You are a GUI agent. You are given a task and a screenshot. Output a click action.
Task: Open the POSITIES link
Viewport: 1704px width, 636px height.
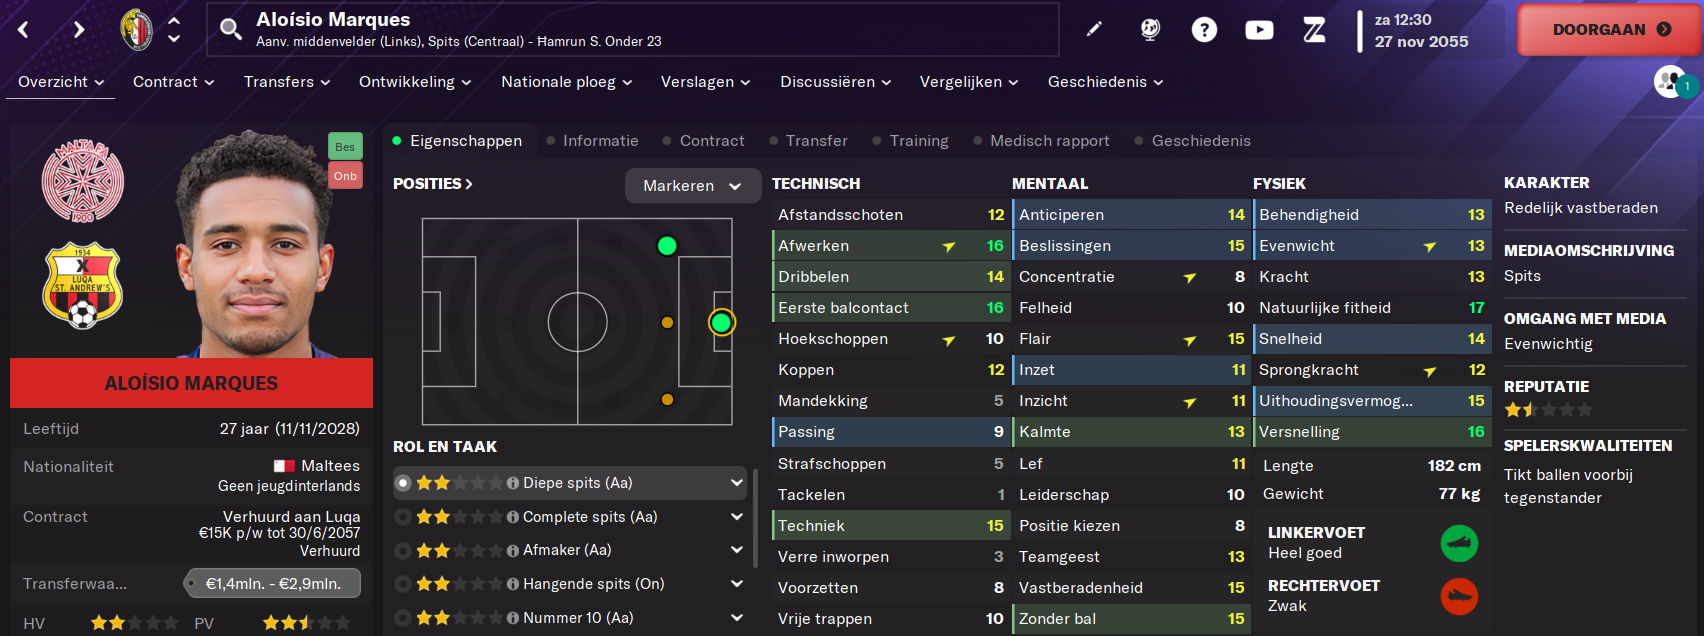[432, 184]
